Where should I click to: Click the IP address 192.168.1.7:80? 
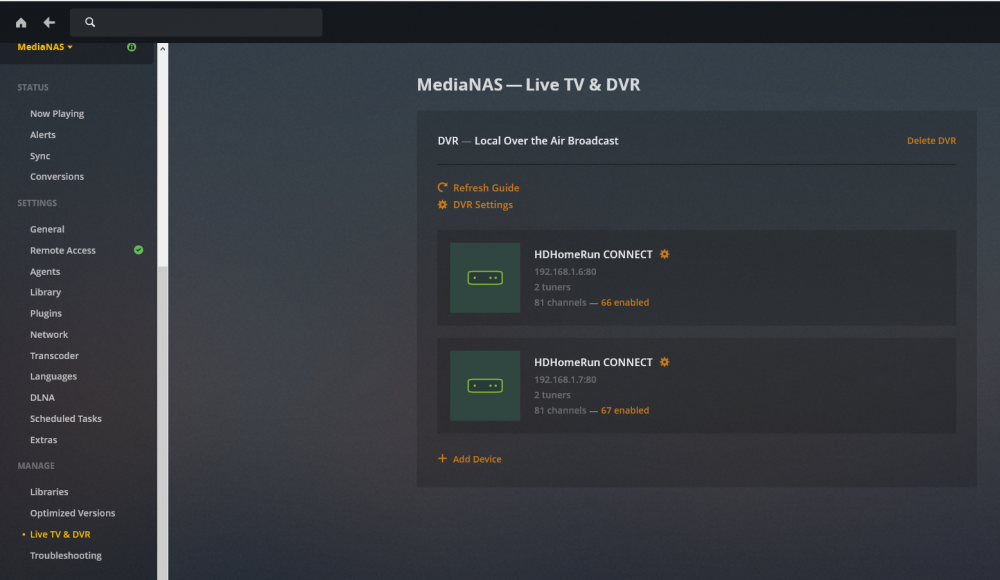(565, 380)
